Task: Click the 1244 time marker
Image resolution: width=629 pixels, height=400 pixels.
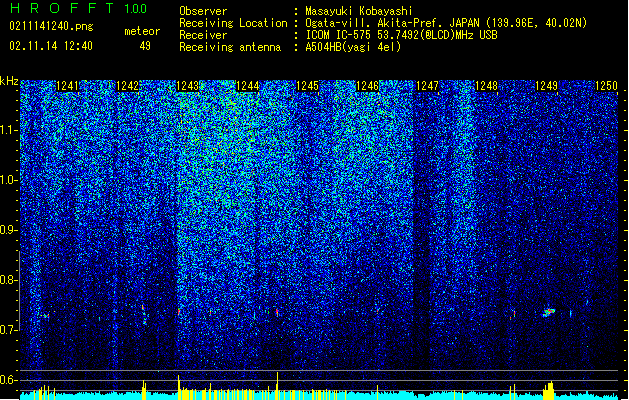Action: tap(248, 86)
